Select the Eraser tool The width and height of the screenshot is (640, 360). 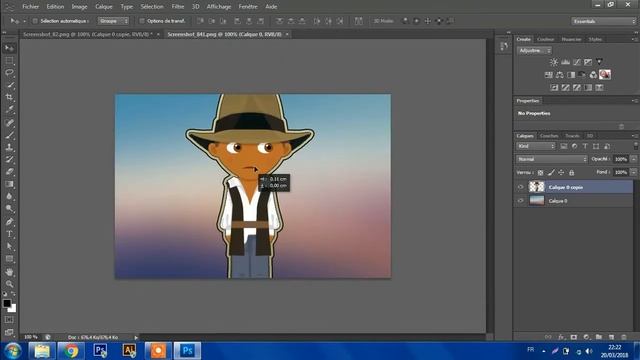coord(9,171)
